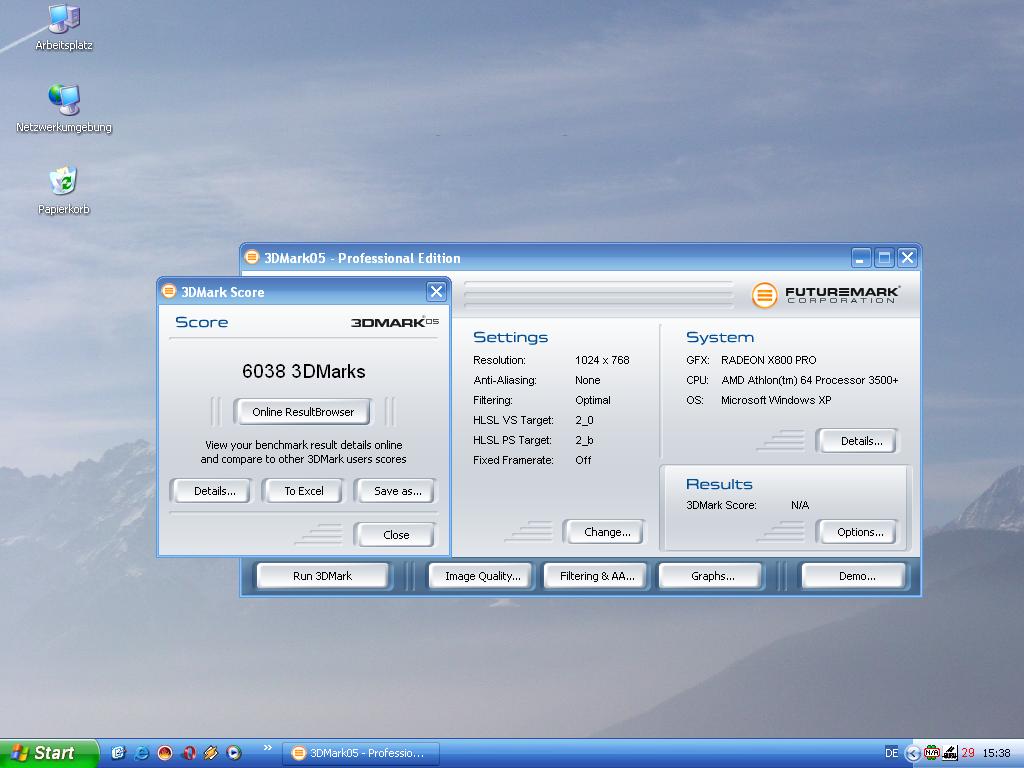The image size is (1024, 768).
Task: Close the 3DMark05 main window
Action: (908, 258)
